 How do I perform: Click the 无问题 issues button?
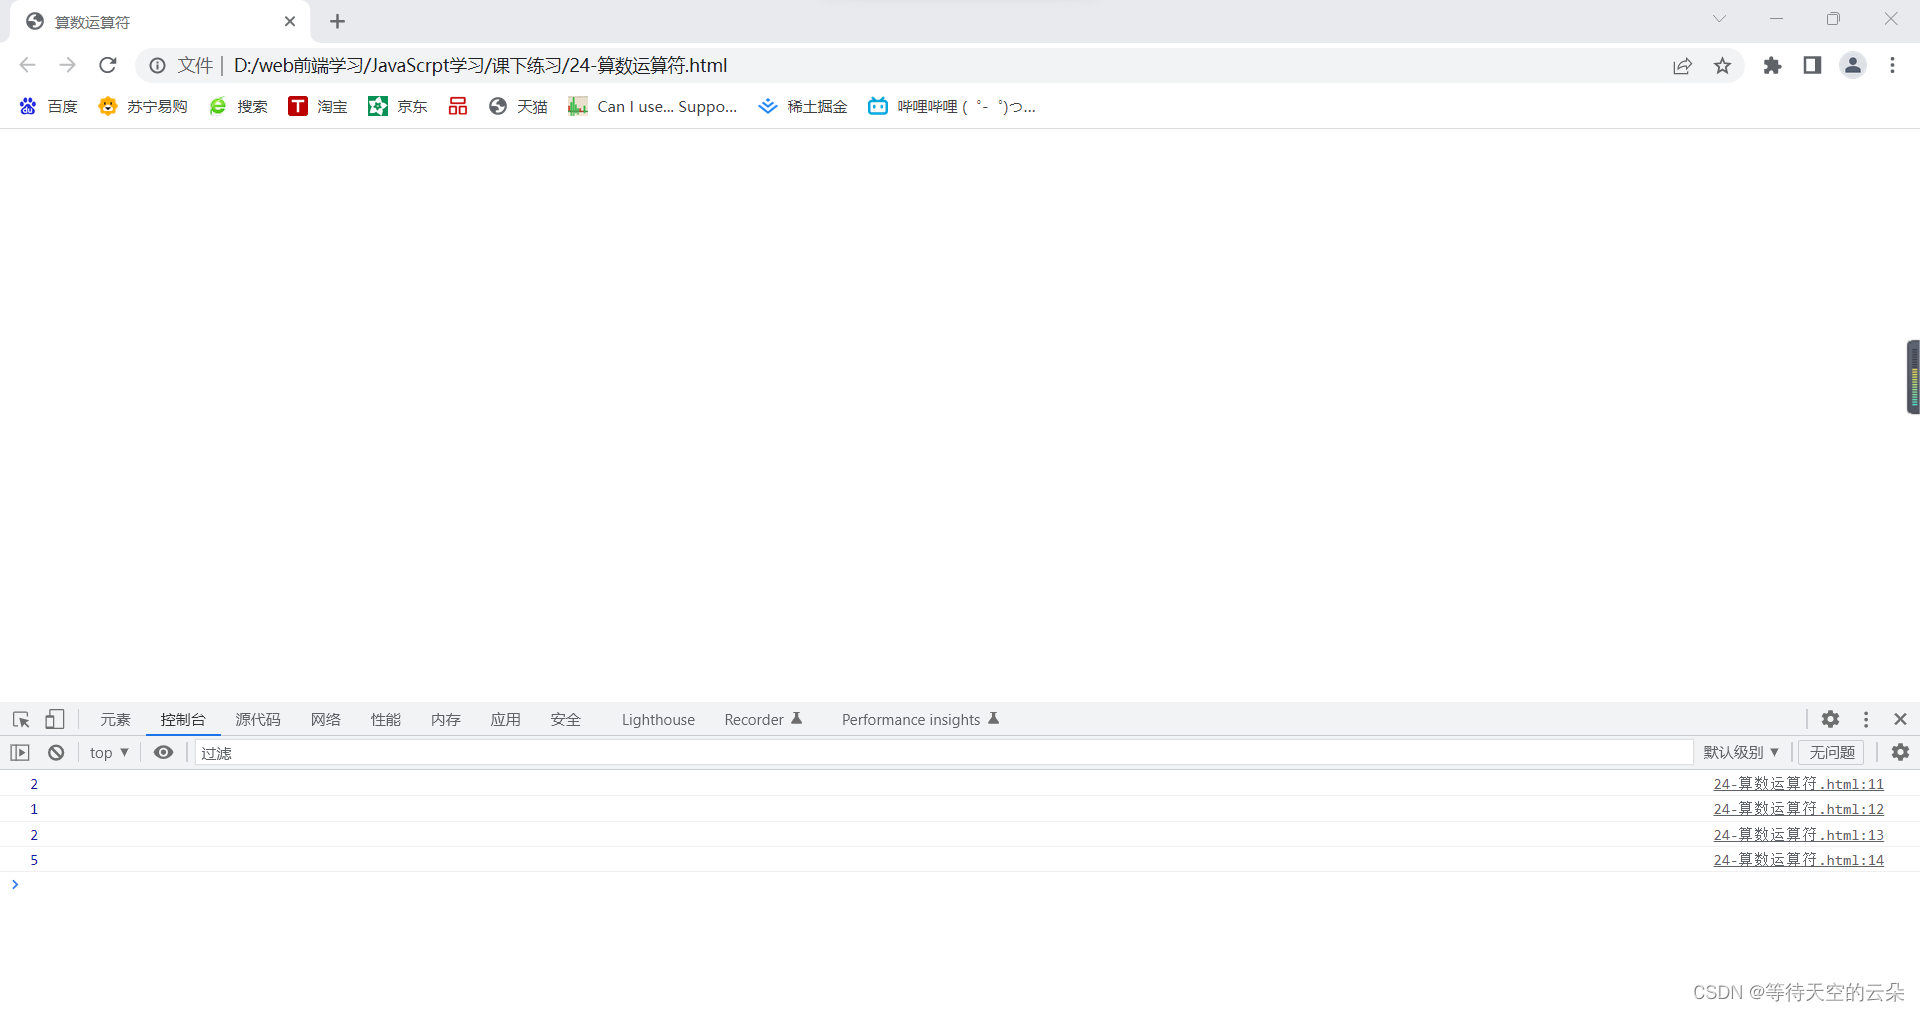pyautogui.click(x=1831, y=752)
